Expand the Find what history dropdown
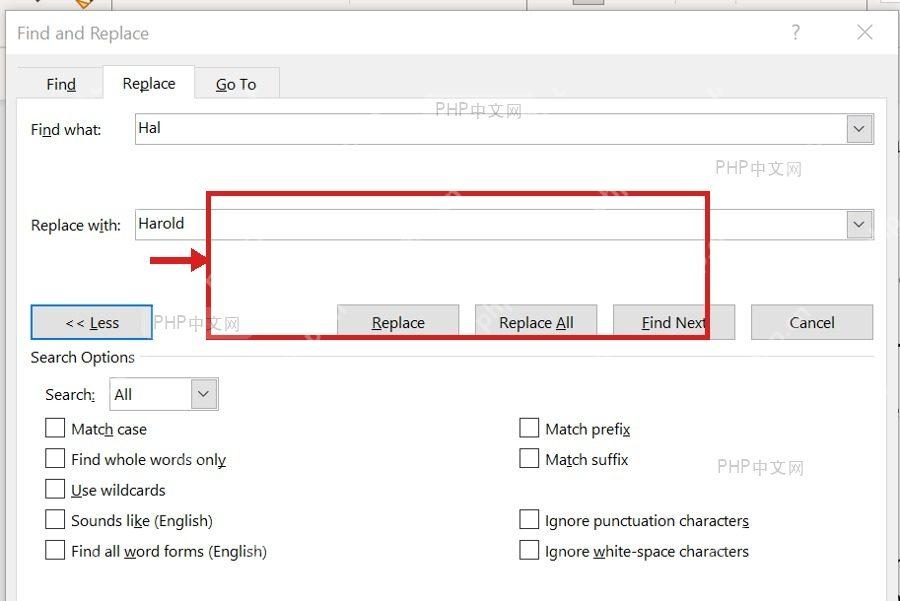The image size is (900, 601). [859, 129]
